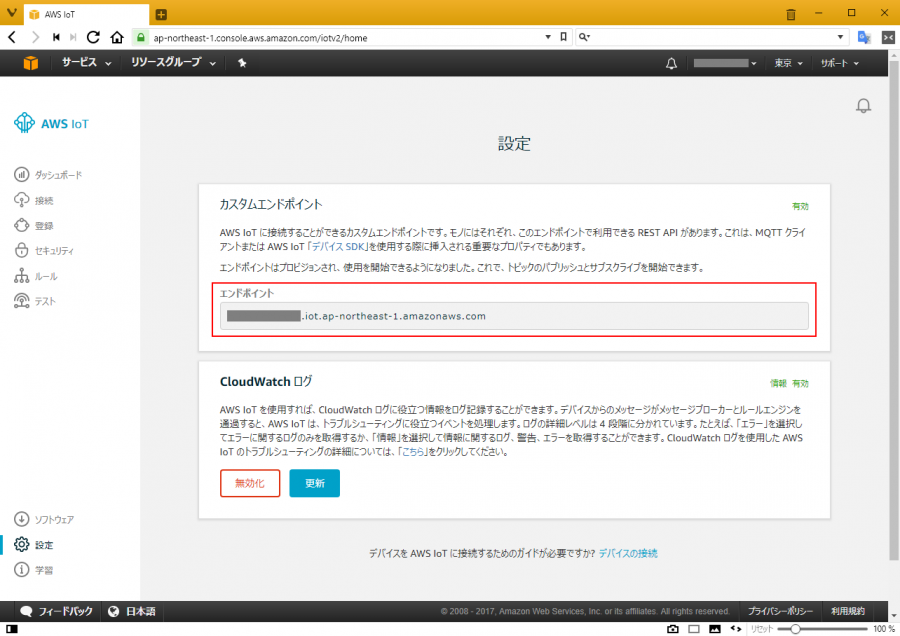Follow the こちら link in CloudWatch description
Image resolution: width=900 pixels, height=636 pixels.
(413, 452)
